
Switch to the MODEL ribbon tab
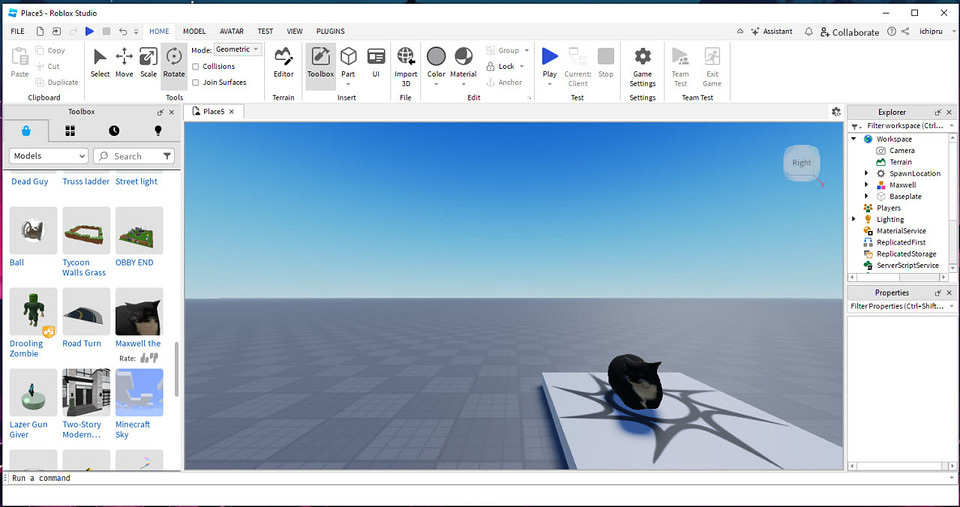(194, 31)
